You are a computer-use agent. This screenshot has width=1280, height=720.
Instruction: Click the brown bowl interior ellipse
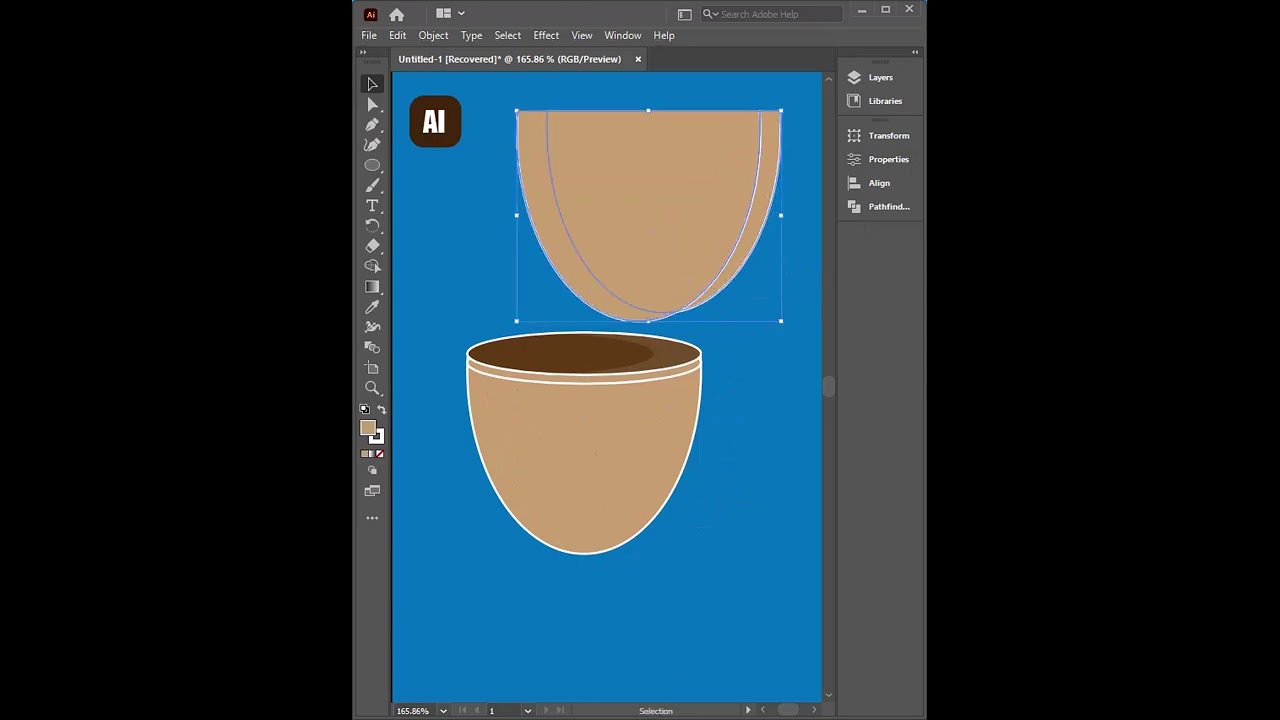coord(584,354)
